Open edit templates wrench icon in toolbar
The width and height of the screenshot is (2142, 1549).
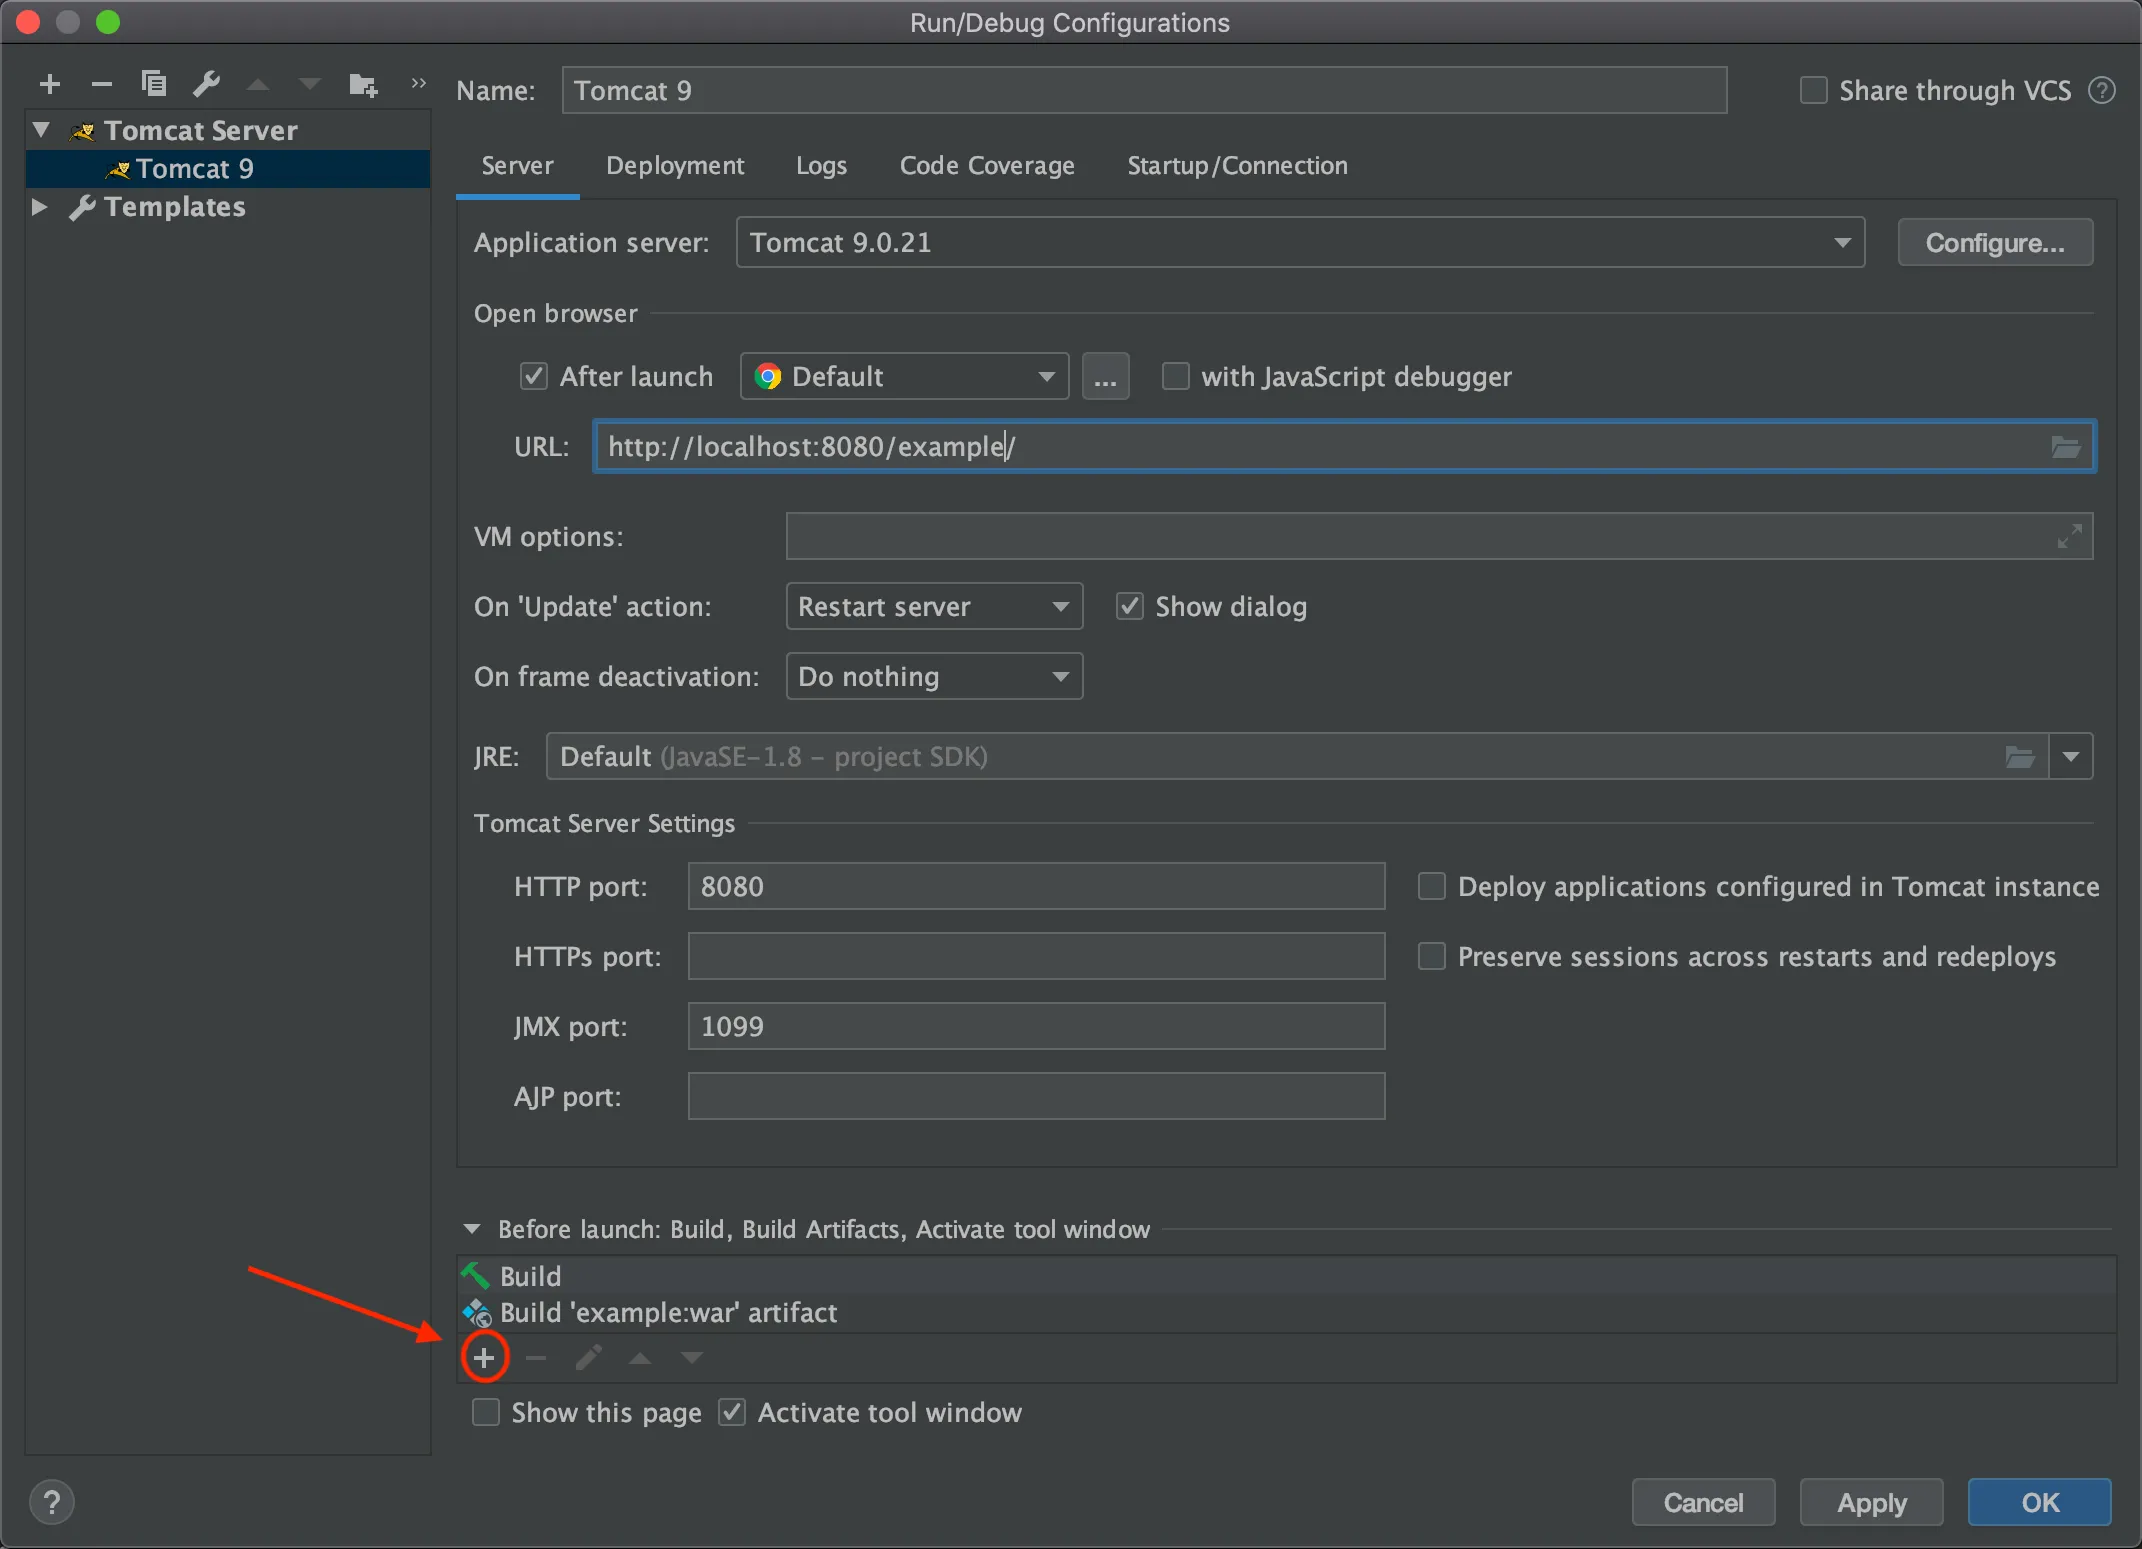(x=206, y=84)
